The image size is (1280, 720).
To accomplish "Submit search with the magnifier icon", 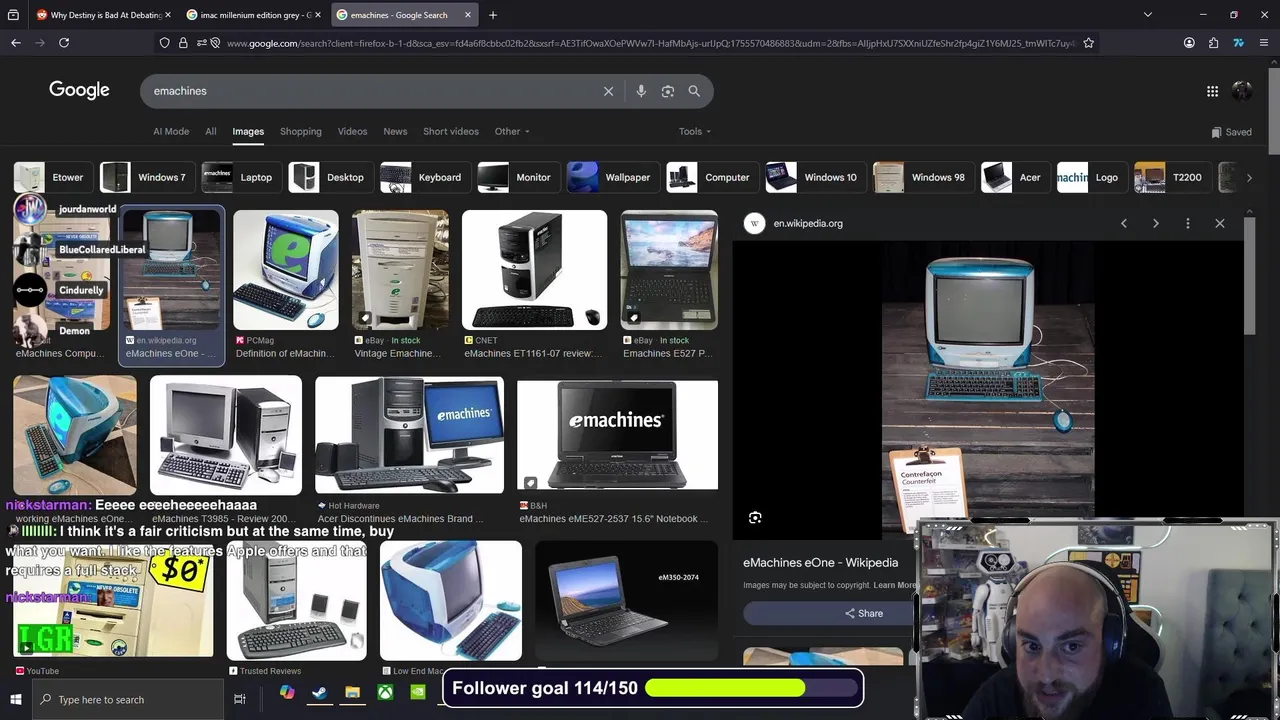I will (694, 91).
